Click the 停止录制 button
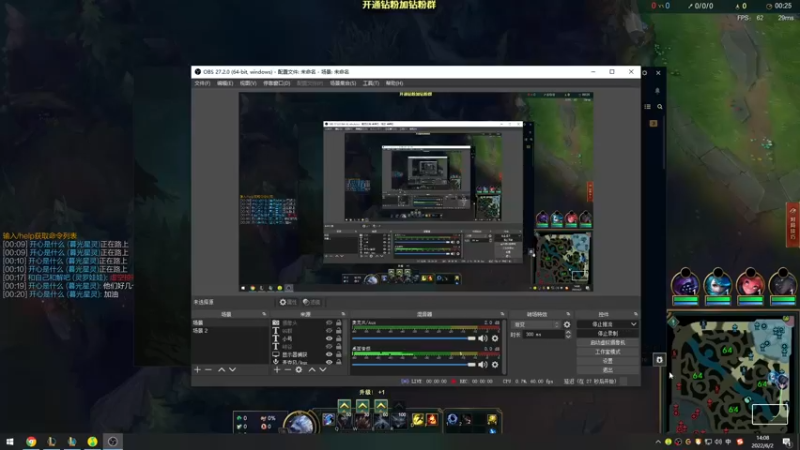This screenshot has width=800, height=450. tap(607, 334)
